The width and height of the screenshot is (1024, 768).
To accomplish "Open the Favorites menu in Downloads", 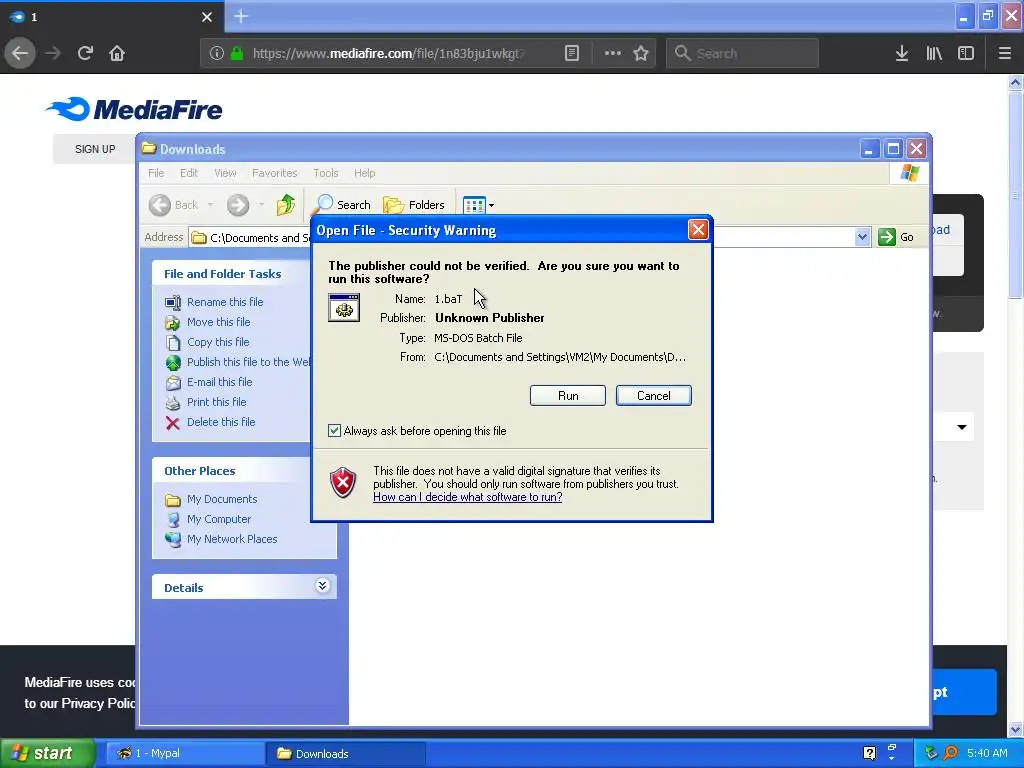I will tap(274, 173).
